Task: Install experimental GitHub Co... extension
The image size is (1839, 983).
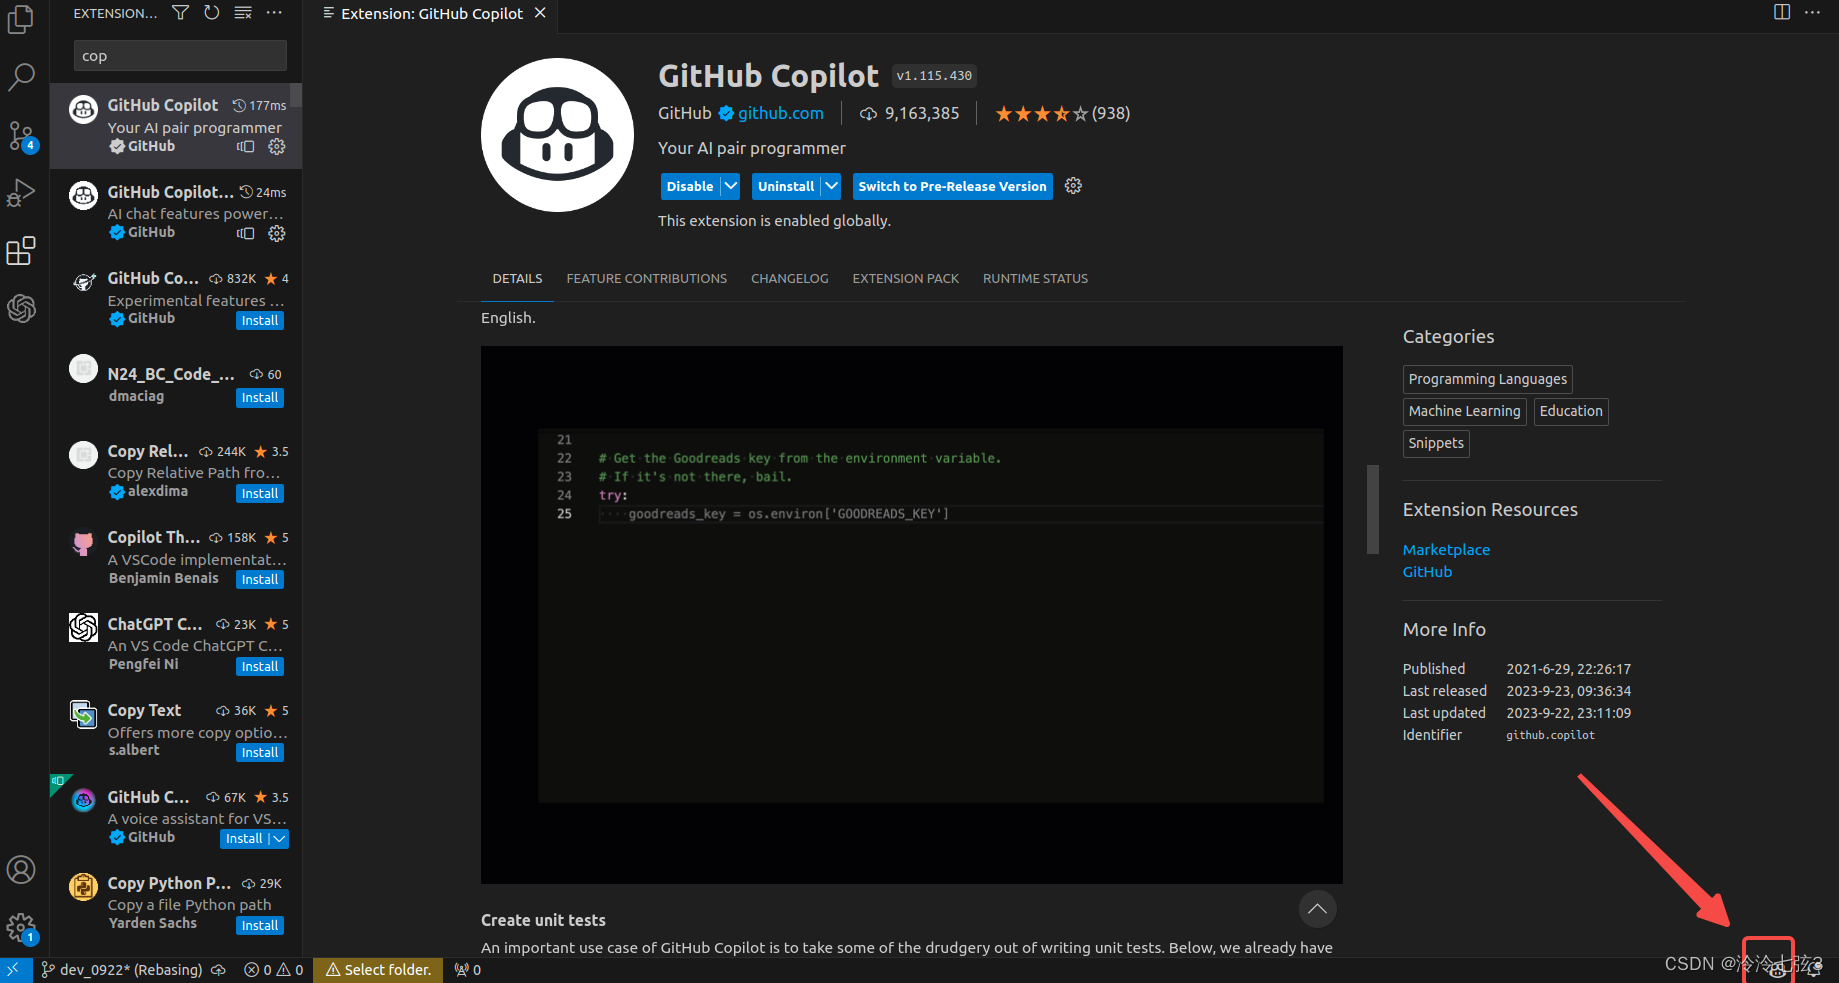Action: (260, 321)
